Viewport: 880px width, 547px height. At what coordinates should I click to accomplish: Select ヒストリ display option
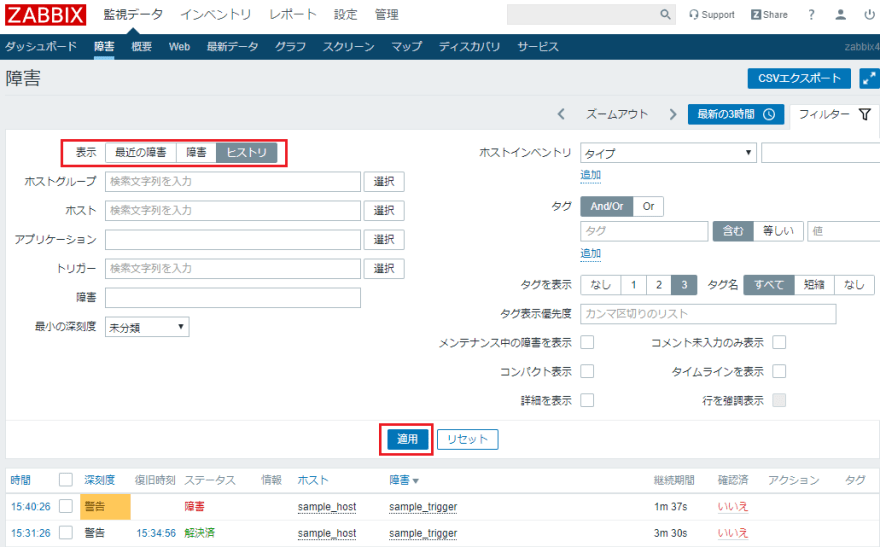point(246,153)
